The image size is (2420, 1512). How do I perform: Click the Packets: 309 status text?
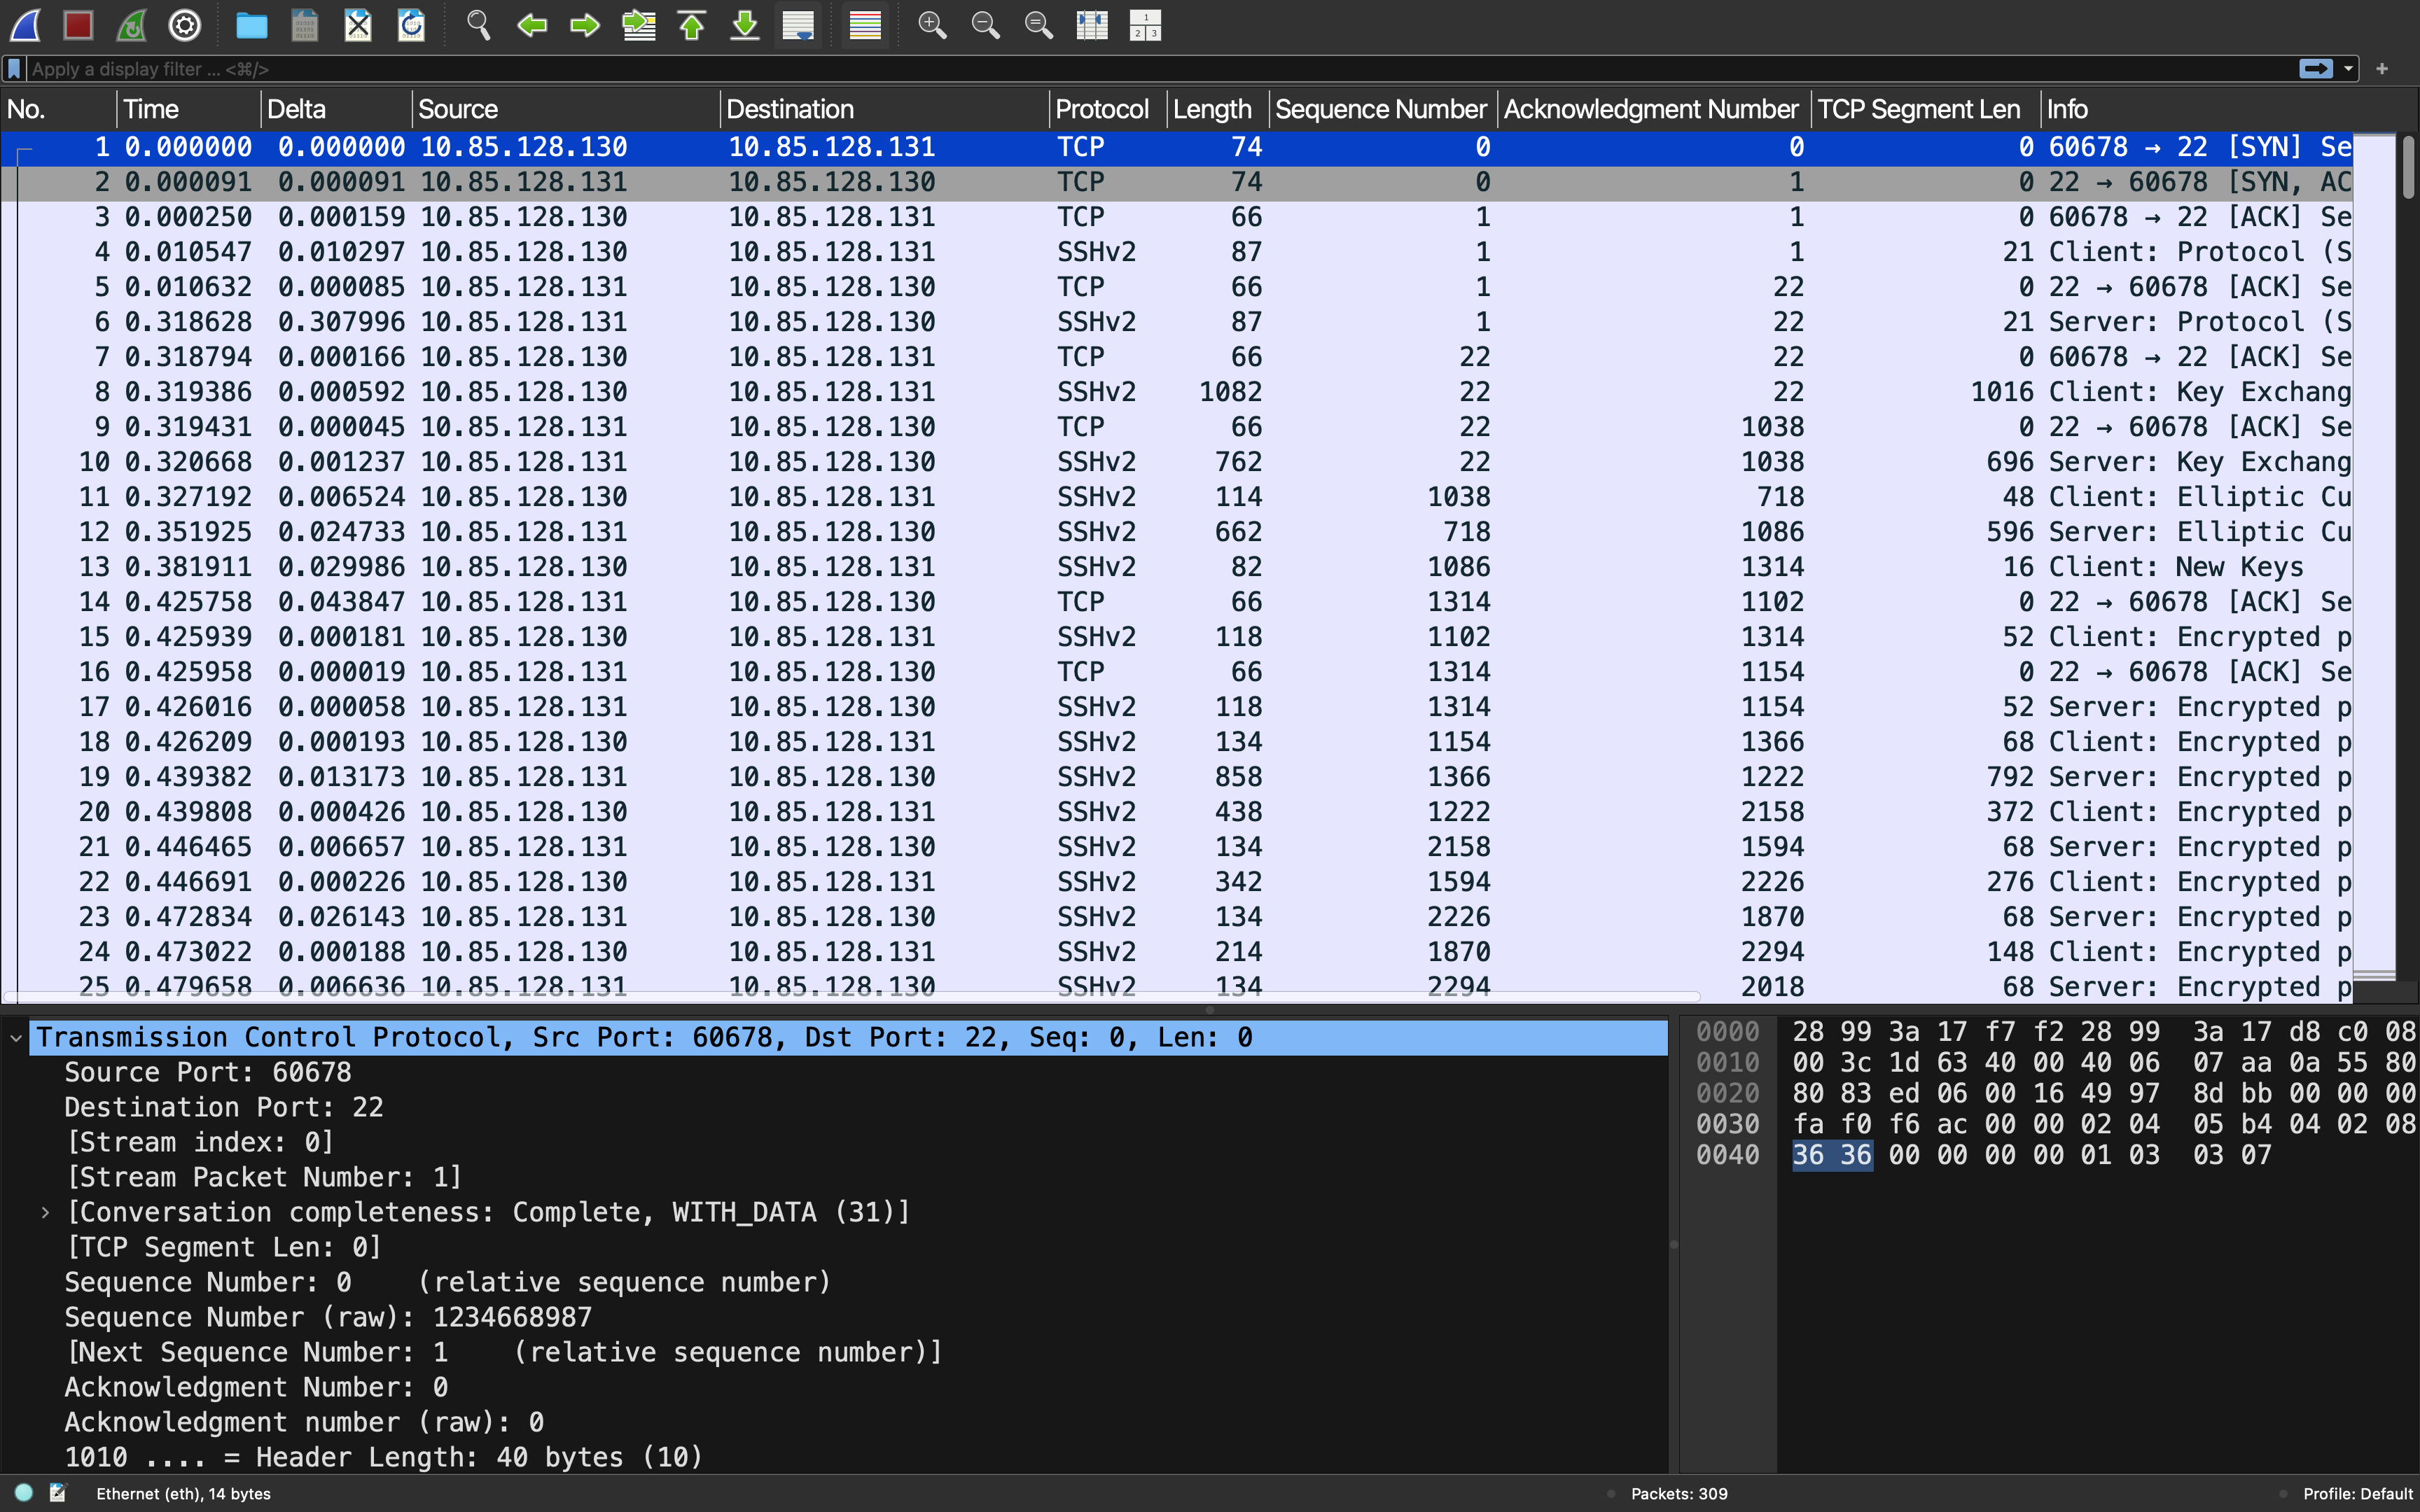1679,1494
